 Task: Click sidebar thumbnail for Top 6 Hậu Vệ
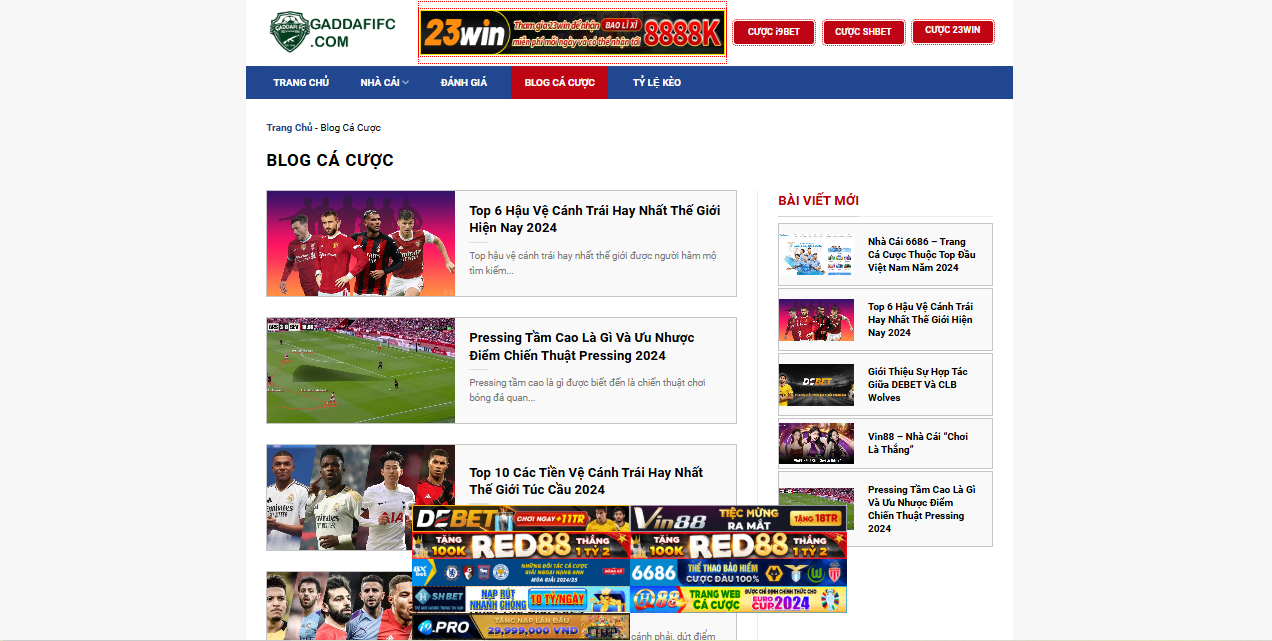click(x=816, y=319)
